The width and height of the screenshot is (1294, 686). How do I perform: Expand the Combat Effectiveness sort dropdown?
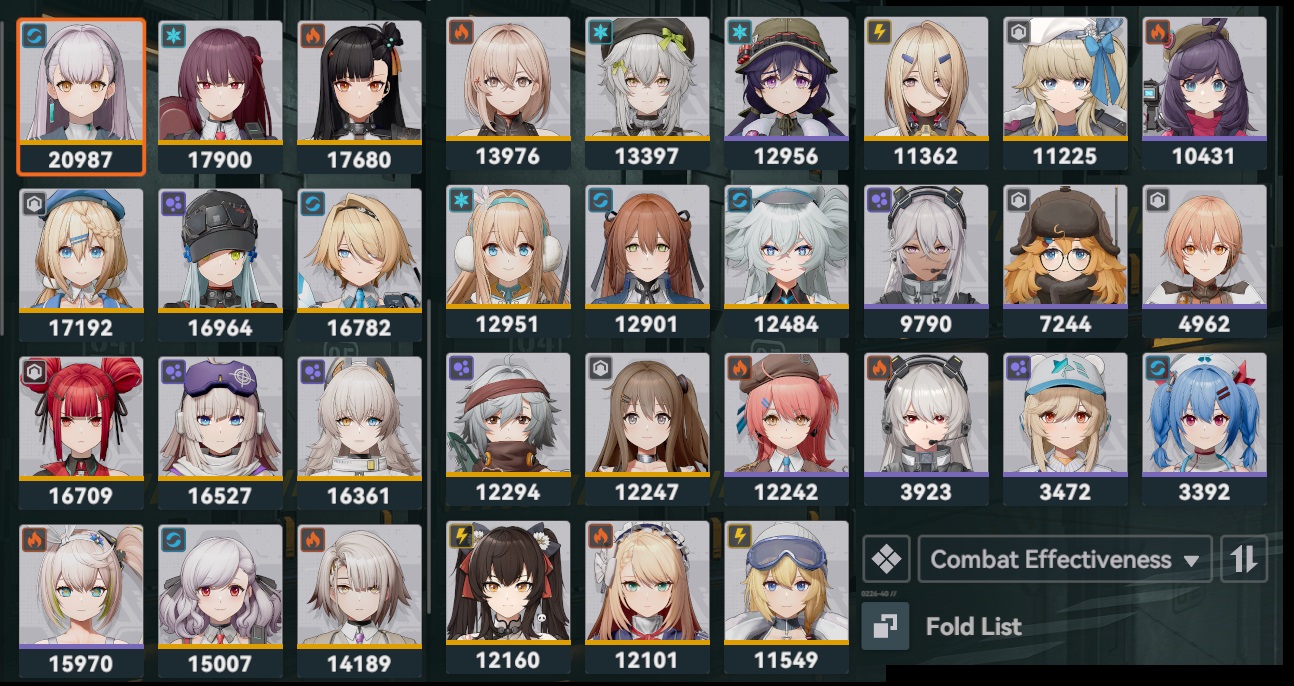pos(1065,559)
